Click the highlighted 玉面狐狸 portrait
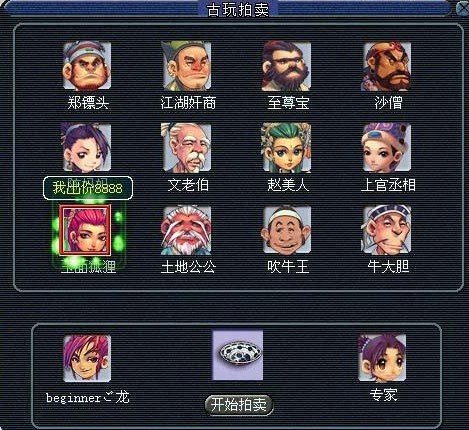The height and width of the screenshot is (430, 469). (x=85, y=229)
